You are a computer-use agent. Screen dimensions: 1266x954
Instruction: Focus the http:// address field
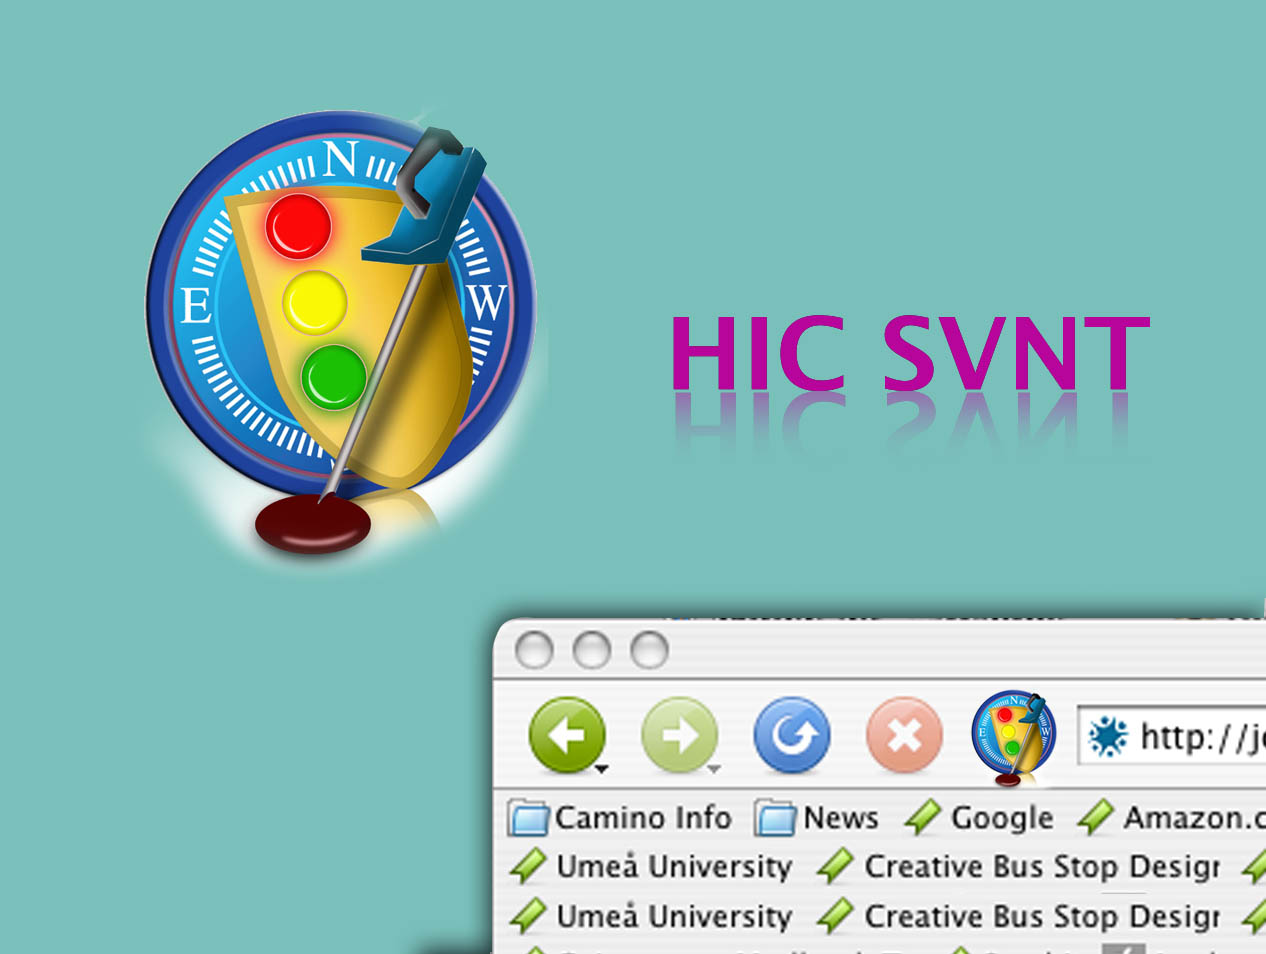1172,737
